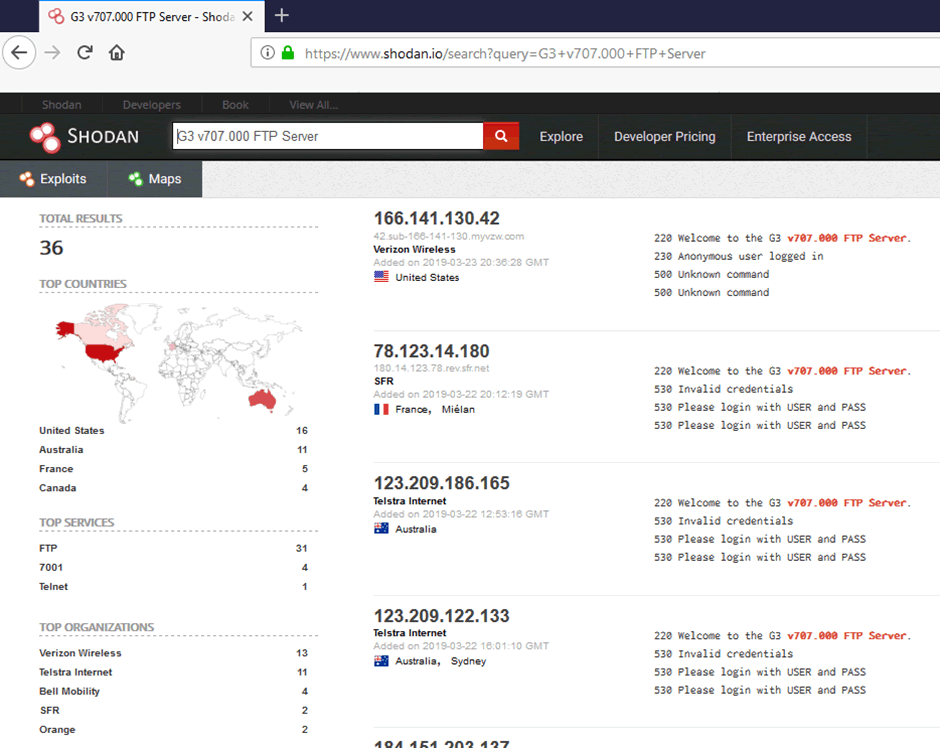
Task: Click 'Added on 2019-03-22 20:12:19 GMT' timestamp
Action: (461, 394)
